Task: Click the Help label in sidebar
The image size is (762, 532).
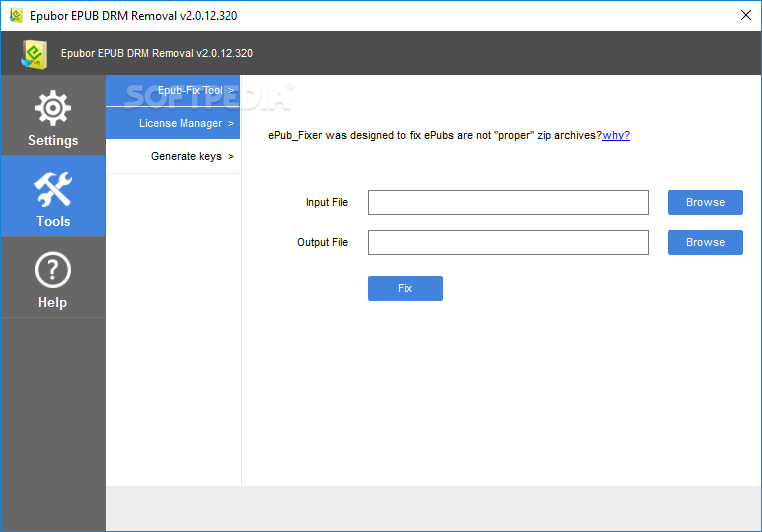Action: (x=52, y=302)
